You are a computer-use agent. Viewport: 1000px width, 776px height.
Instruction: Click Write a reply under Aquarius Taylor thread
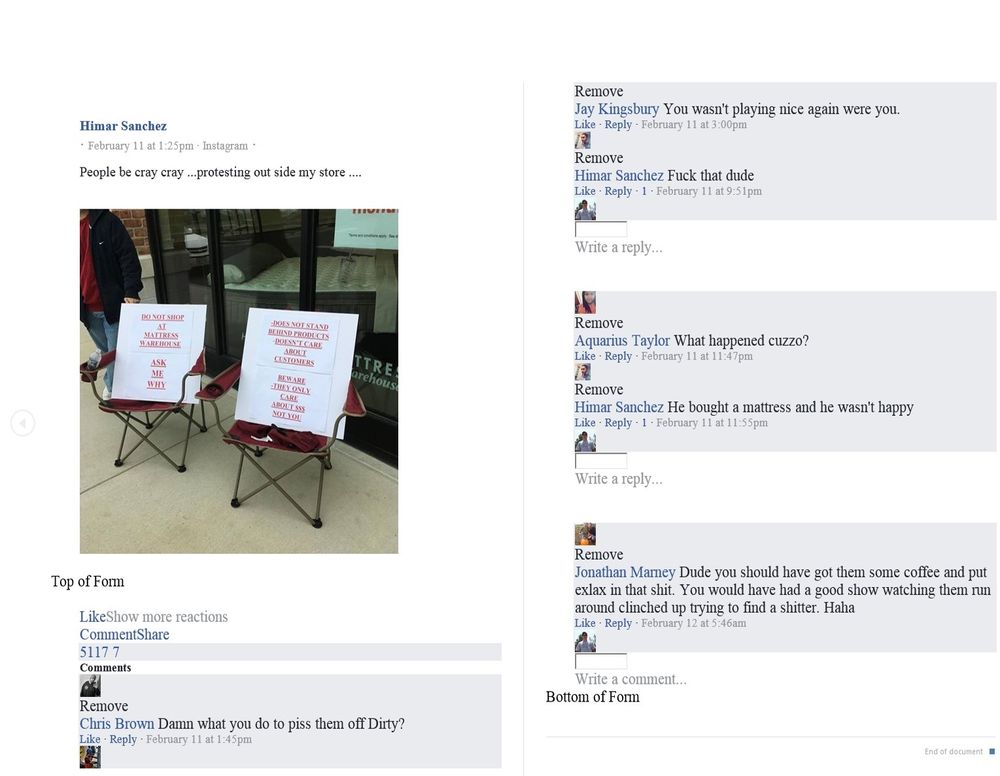pos(619,479)
